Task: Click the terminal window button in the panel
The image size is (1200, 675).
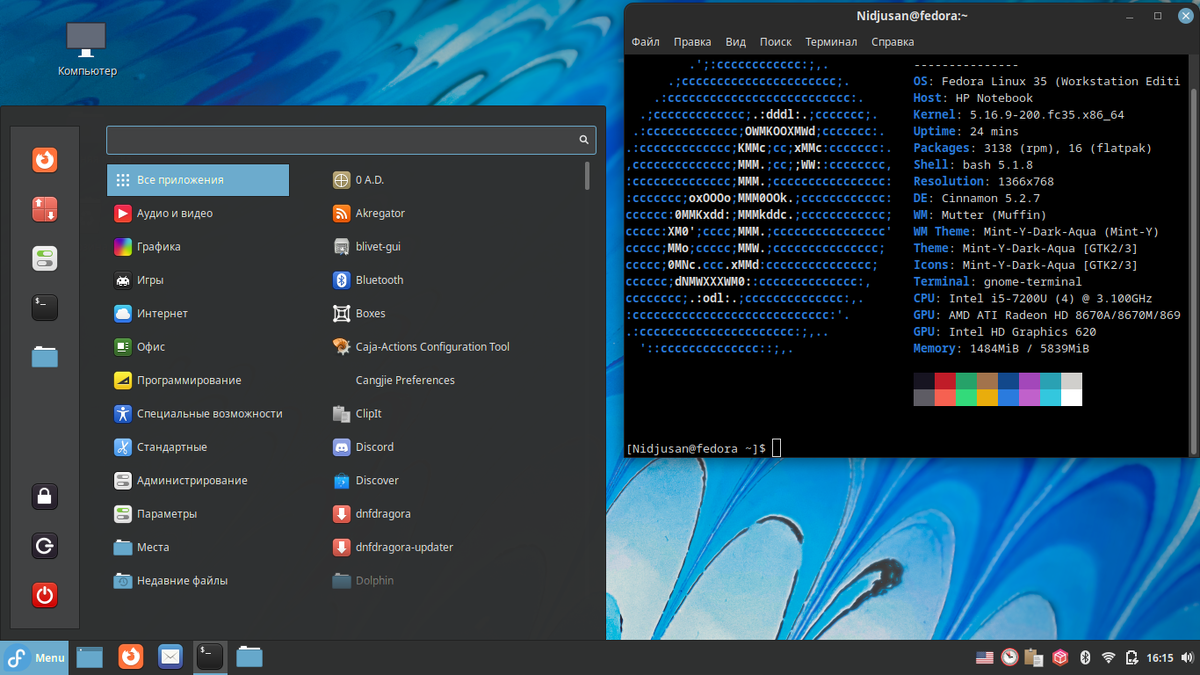Action: (x=210, y=657)
